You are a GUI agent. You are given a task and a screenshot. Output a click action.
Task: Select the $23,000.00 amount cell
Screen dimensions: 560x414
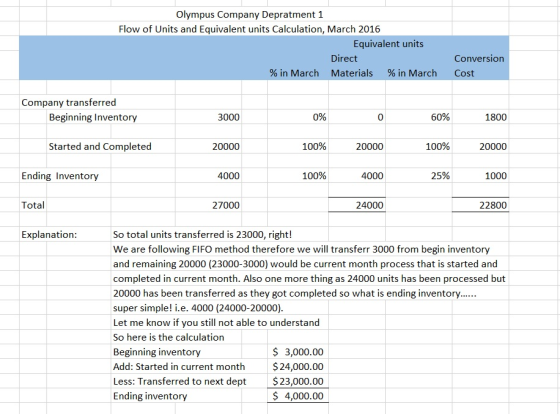coord(298,381)
